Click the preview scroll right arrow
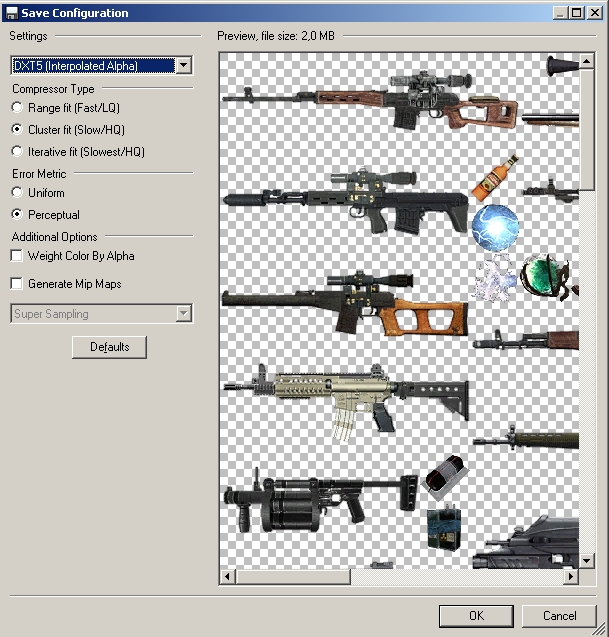609x637 pixels. (x=571, y=576)
